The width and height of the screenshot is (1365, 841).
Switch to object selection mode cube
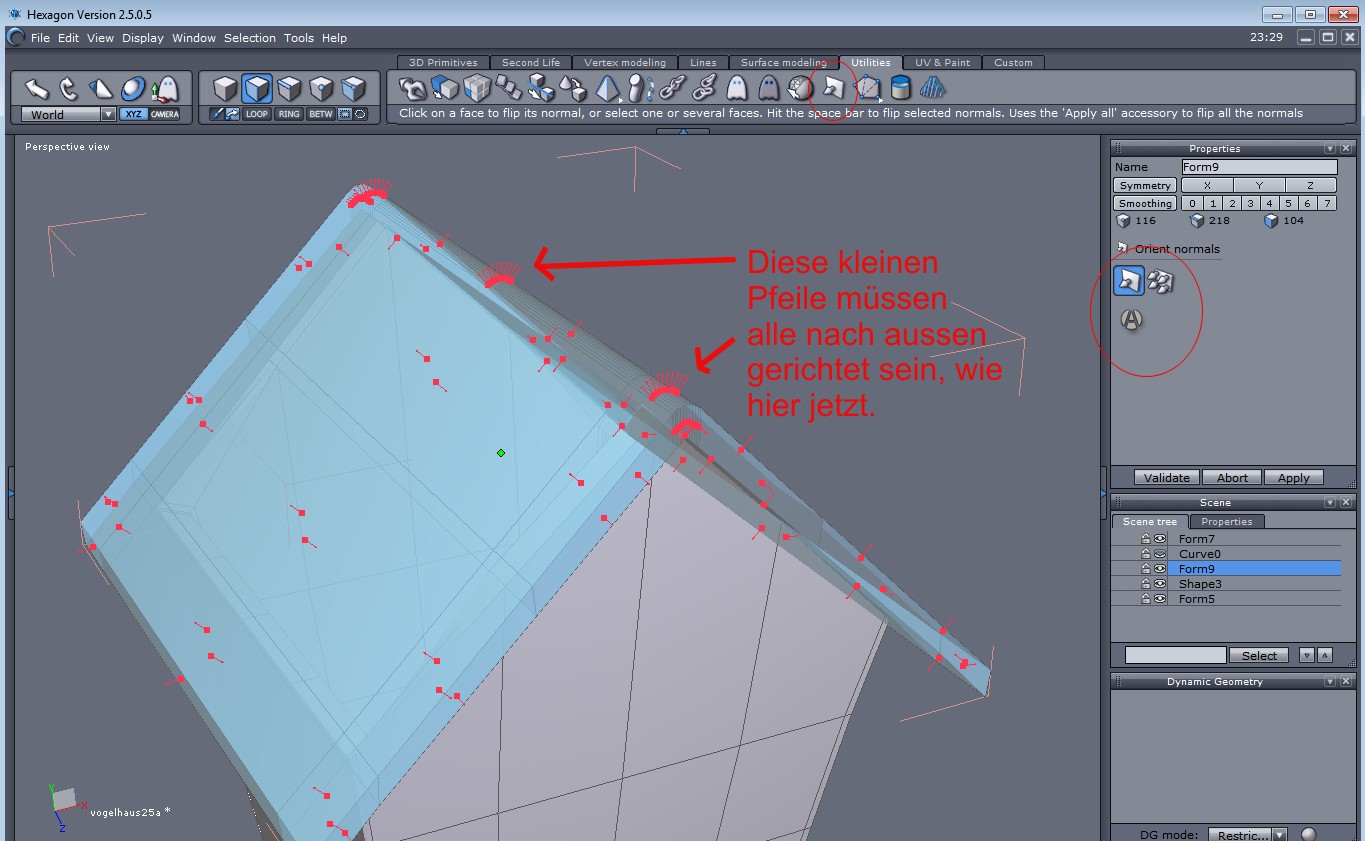coord(225,88)
